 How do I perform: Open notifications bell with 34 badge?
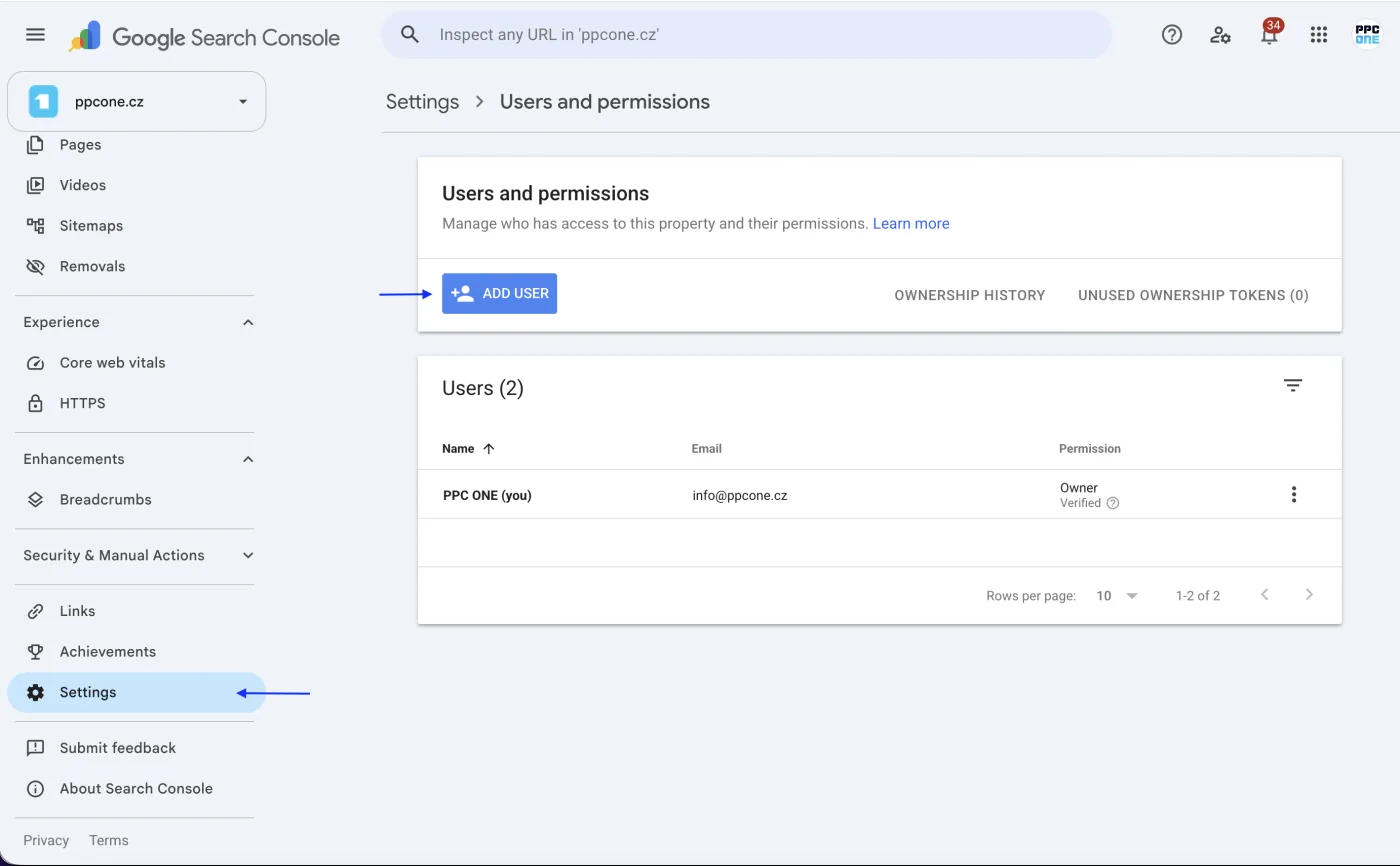(x=1270, y=33)
